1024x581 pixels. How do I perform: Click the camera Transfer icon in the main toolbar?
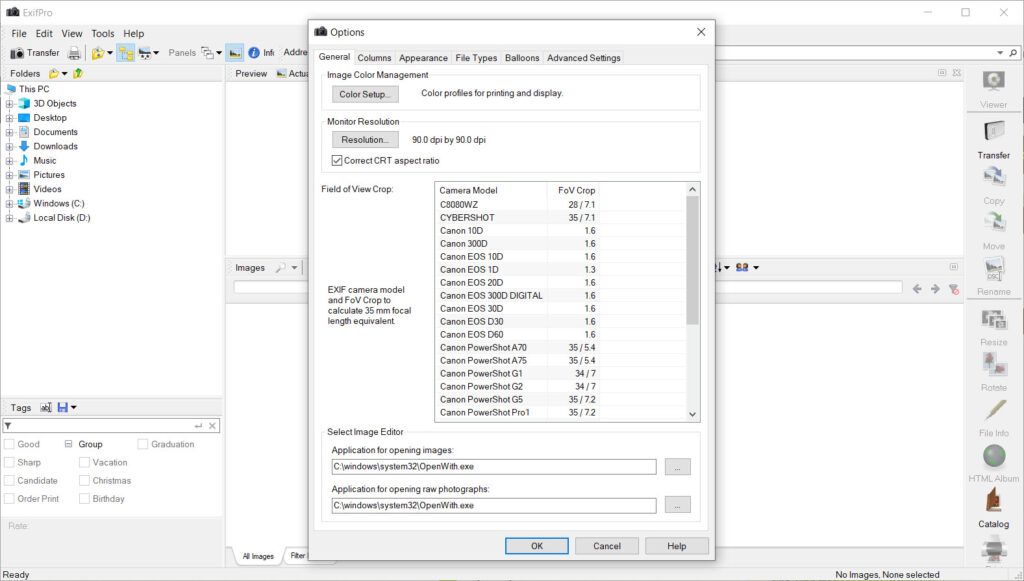coord(17,53)
